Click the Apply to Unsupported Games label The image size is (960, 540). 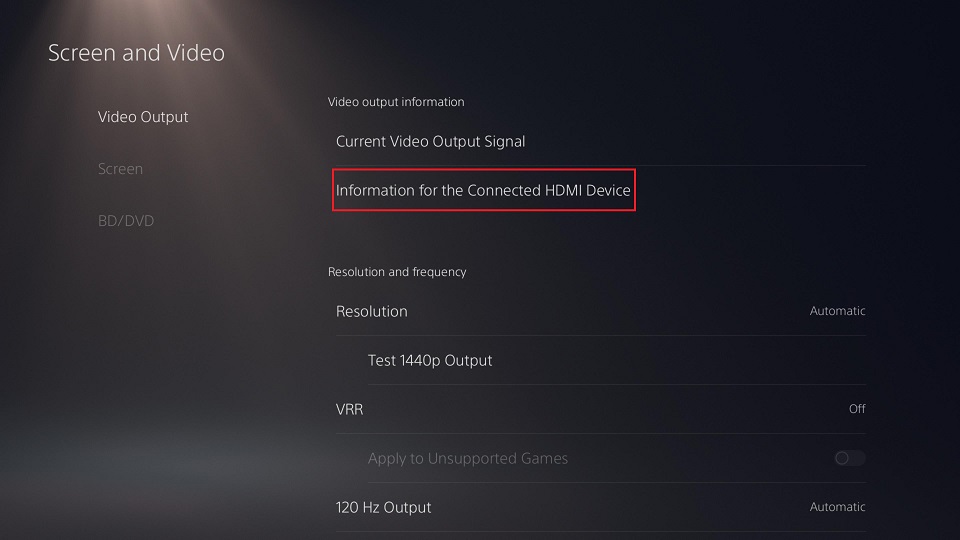point(468,458)
